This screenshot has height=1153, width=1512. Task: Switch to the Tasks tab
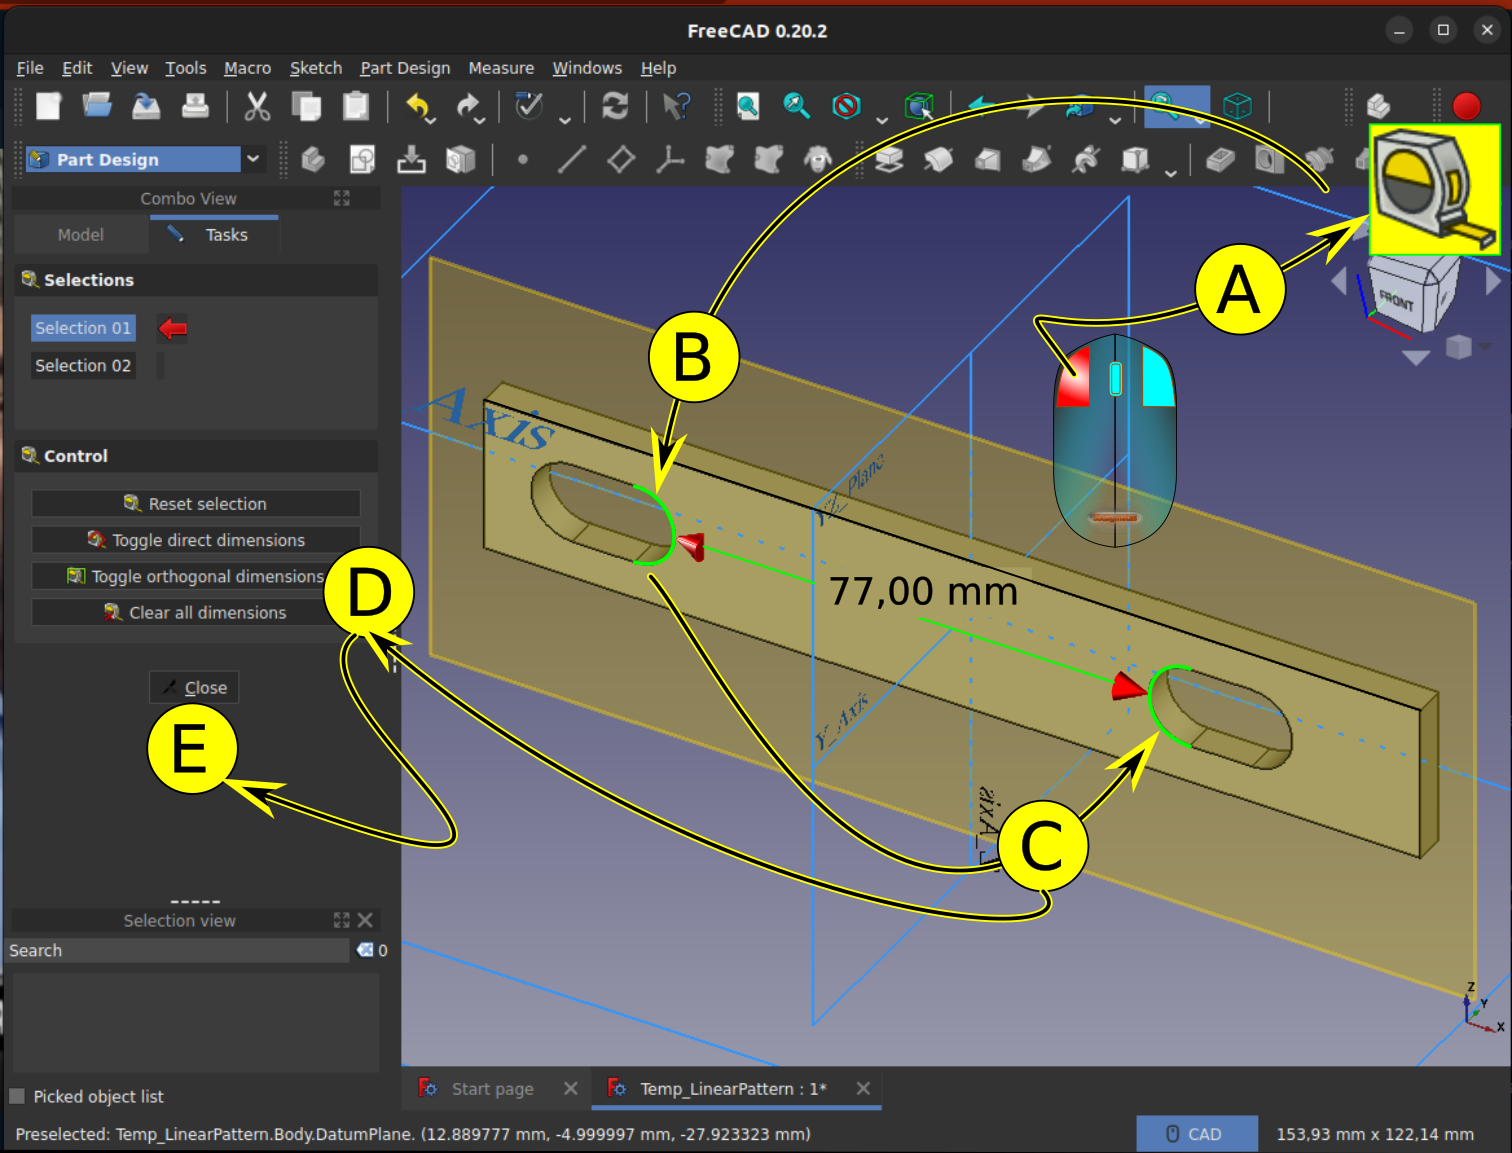point(214,235)
